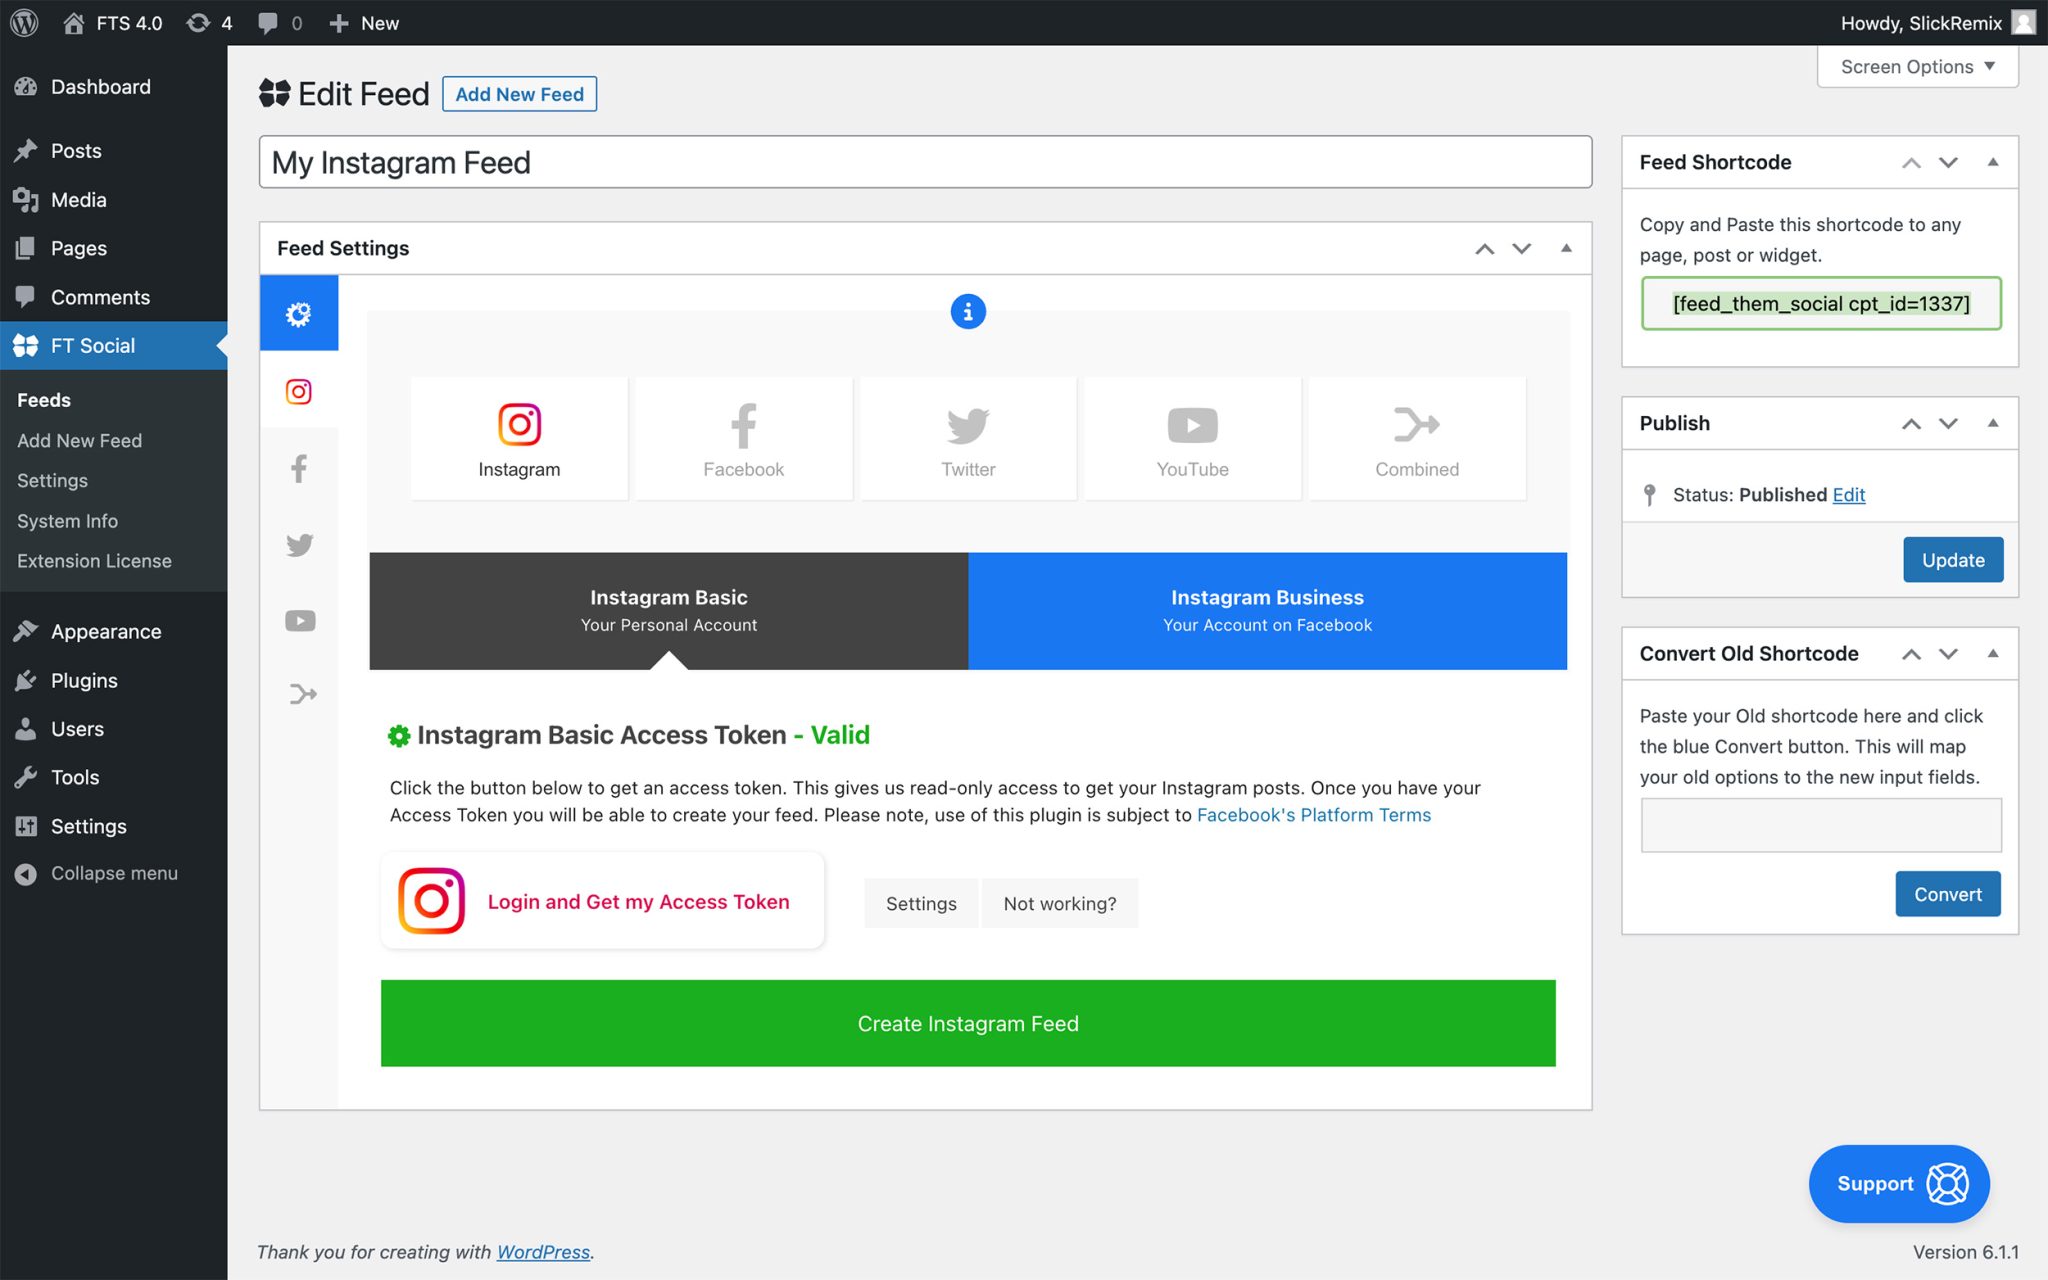This screenshot has width=2048, height=1280.
Task: Move Feed Shortcode panel up
Action: click(1911, 162)
